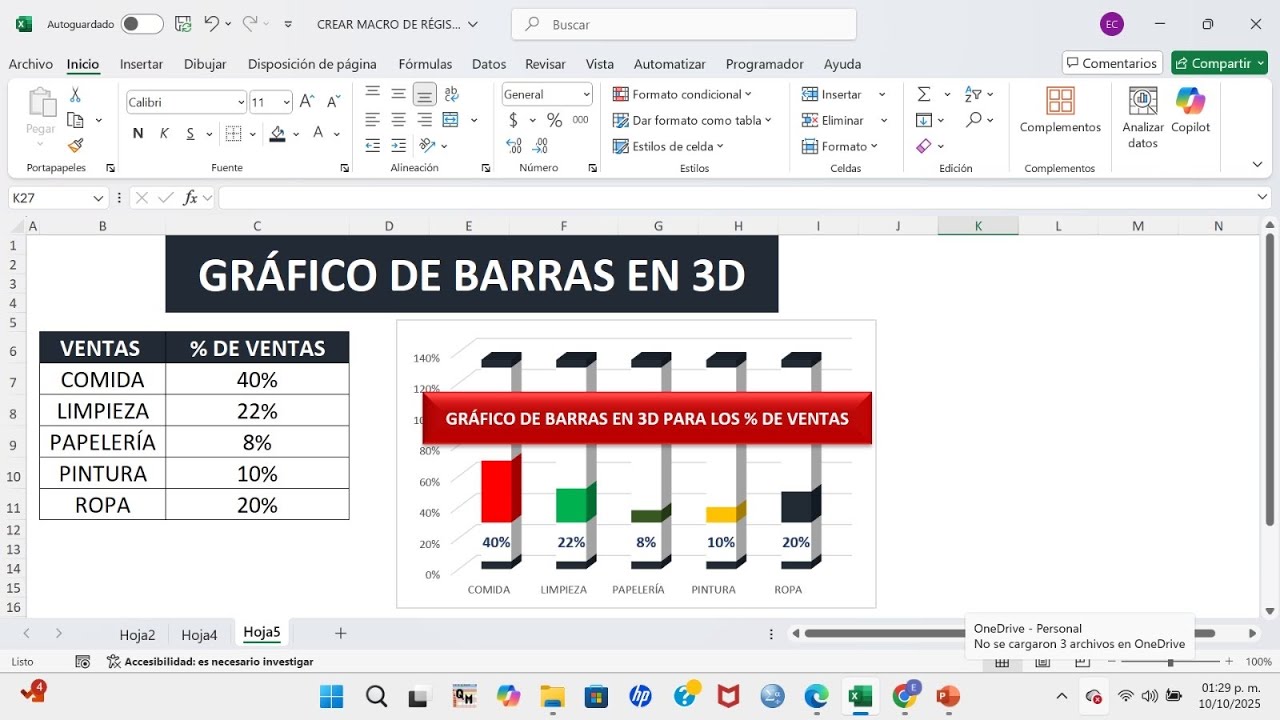
Task: Align text to the bottom of cell
Action: [424, 94]
